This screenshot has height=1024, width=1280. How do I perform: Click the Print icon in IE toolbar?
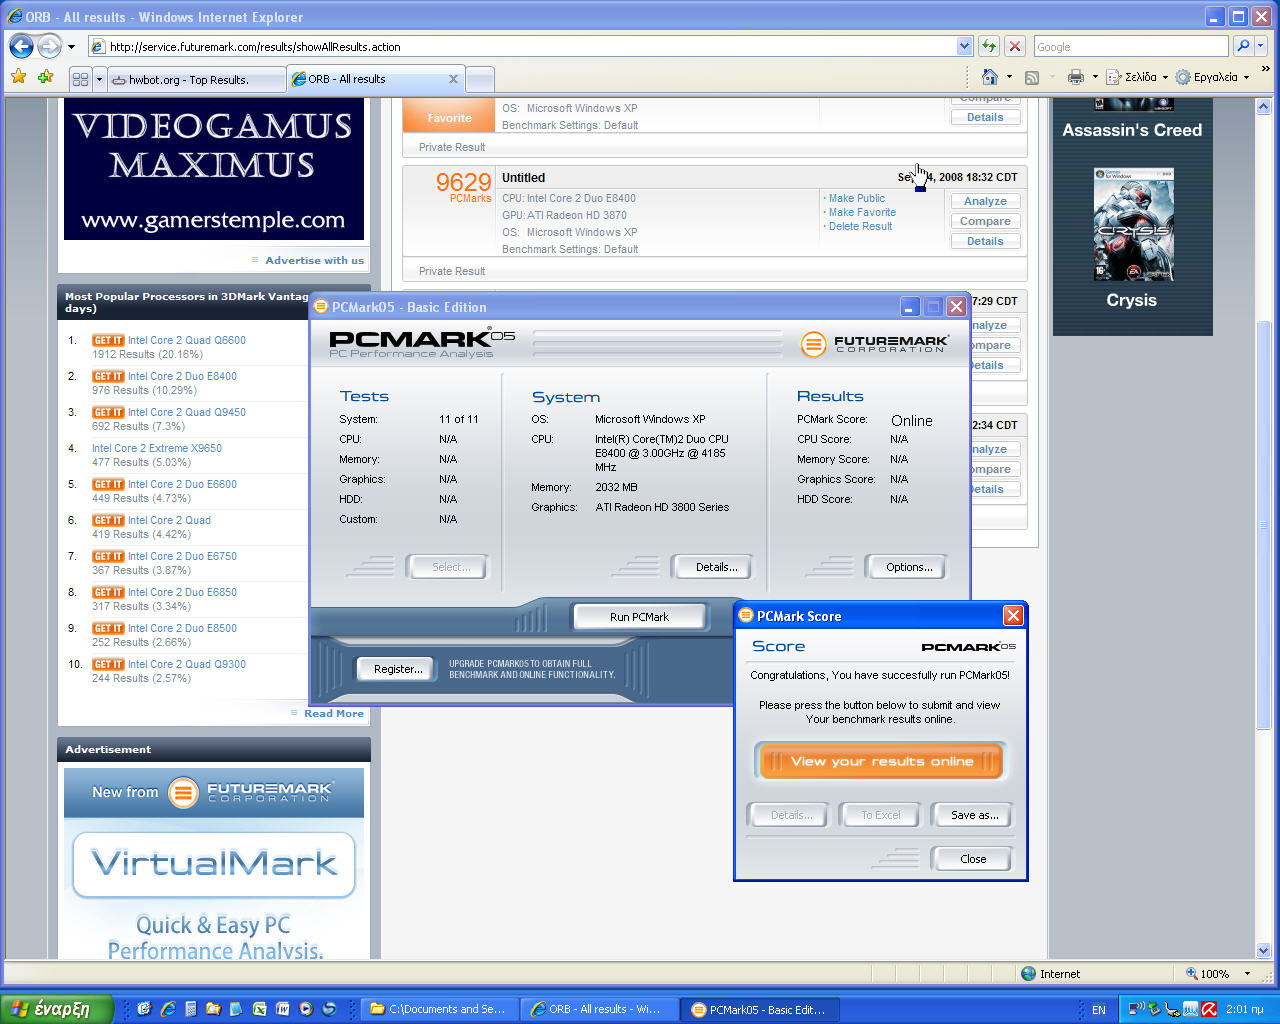[x=1076, y=77]
